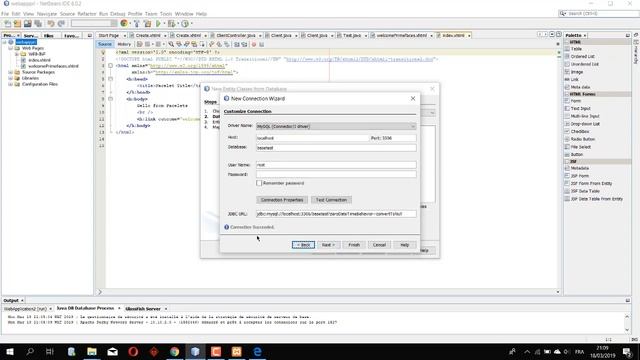640x360 pixels.
Task: Open Opera browser from the taskbar
Action: [133, 351]
